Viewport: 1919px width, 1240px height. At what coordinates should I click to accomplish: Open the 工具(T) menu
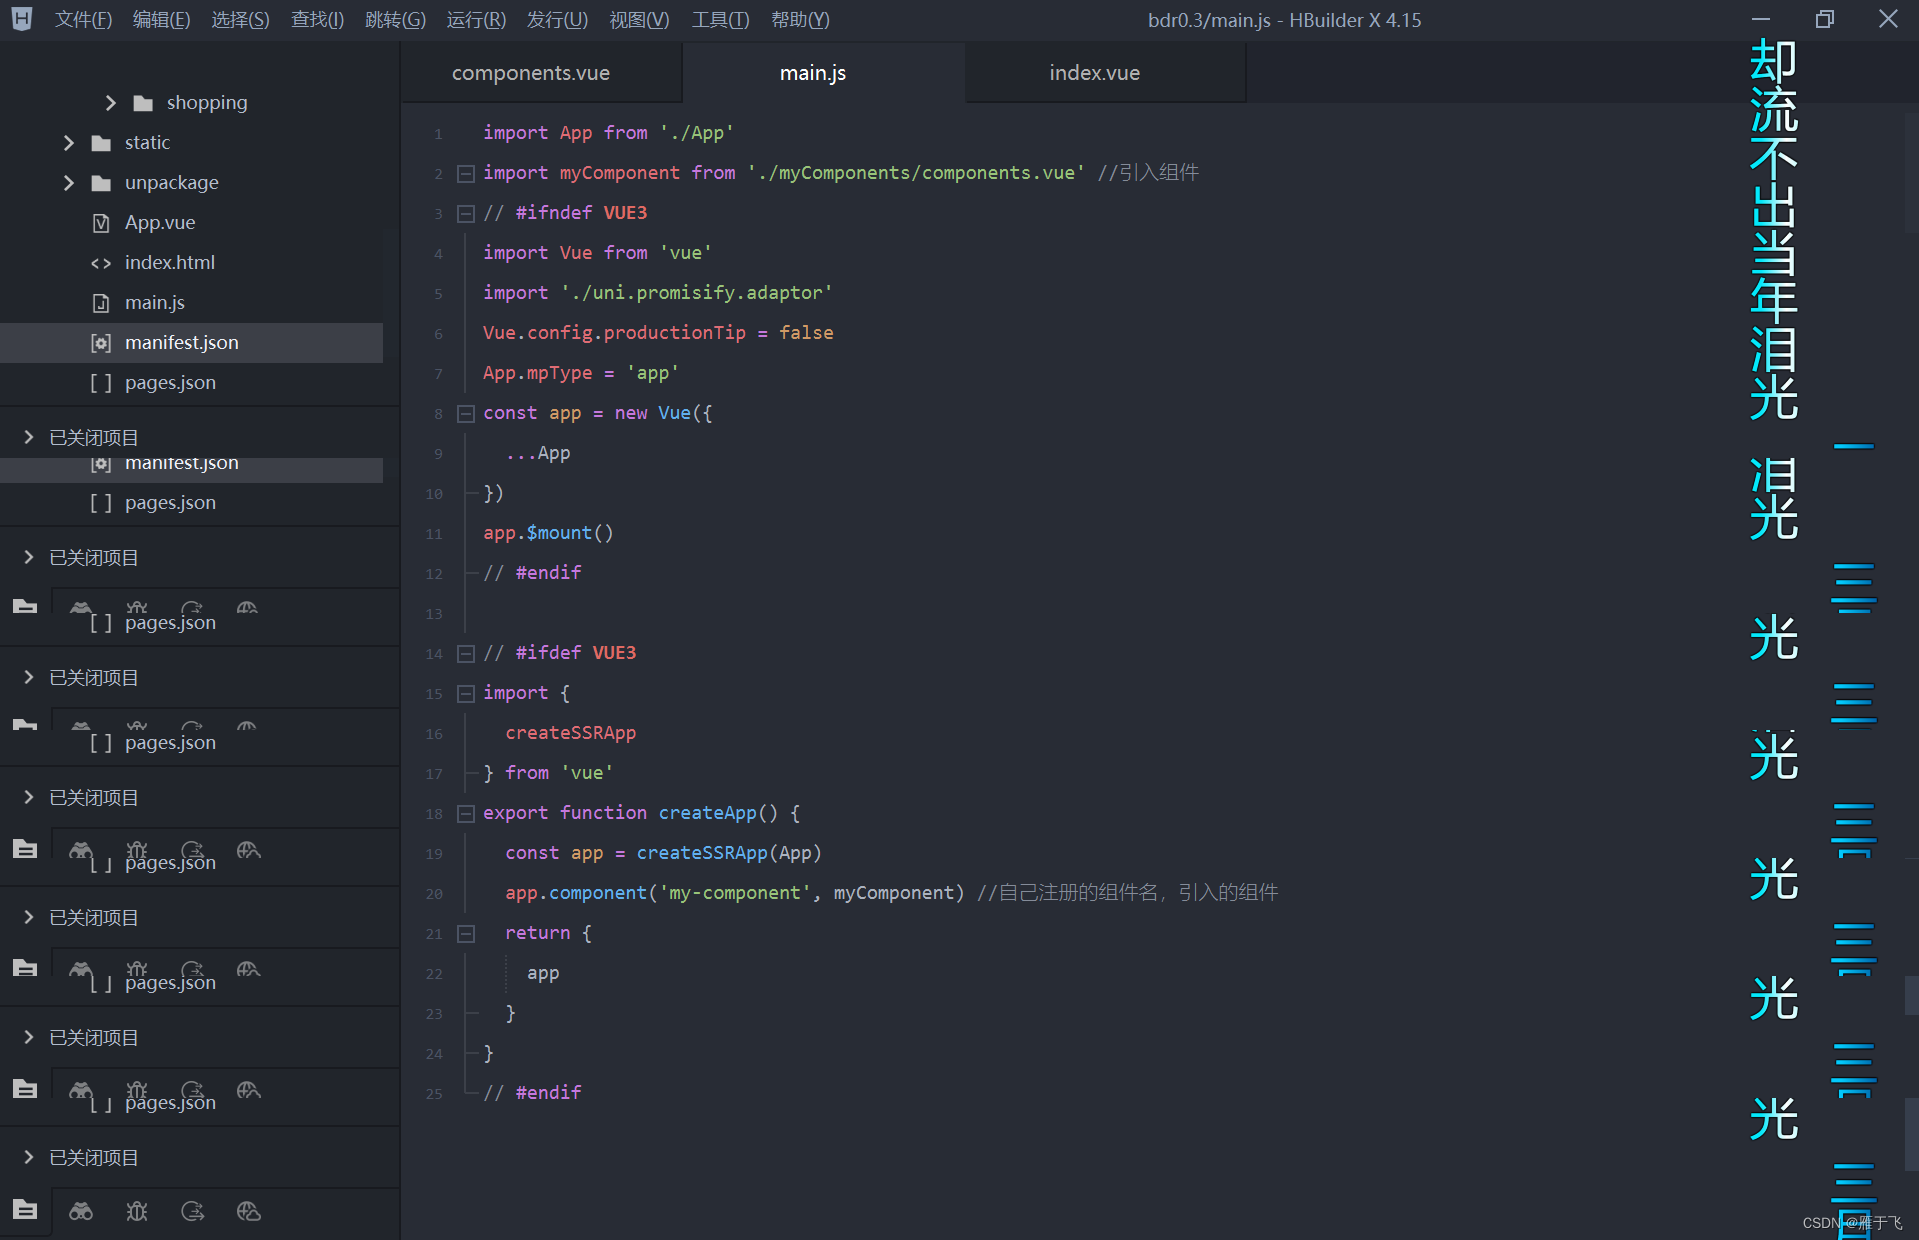point(720,20)
